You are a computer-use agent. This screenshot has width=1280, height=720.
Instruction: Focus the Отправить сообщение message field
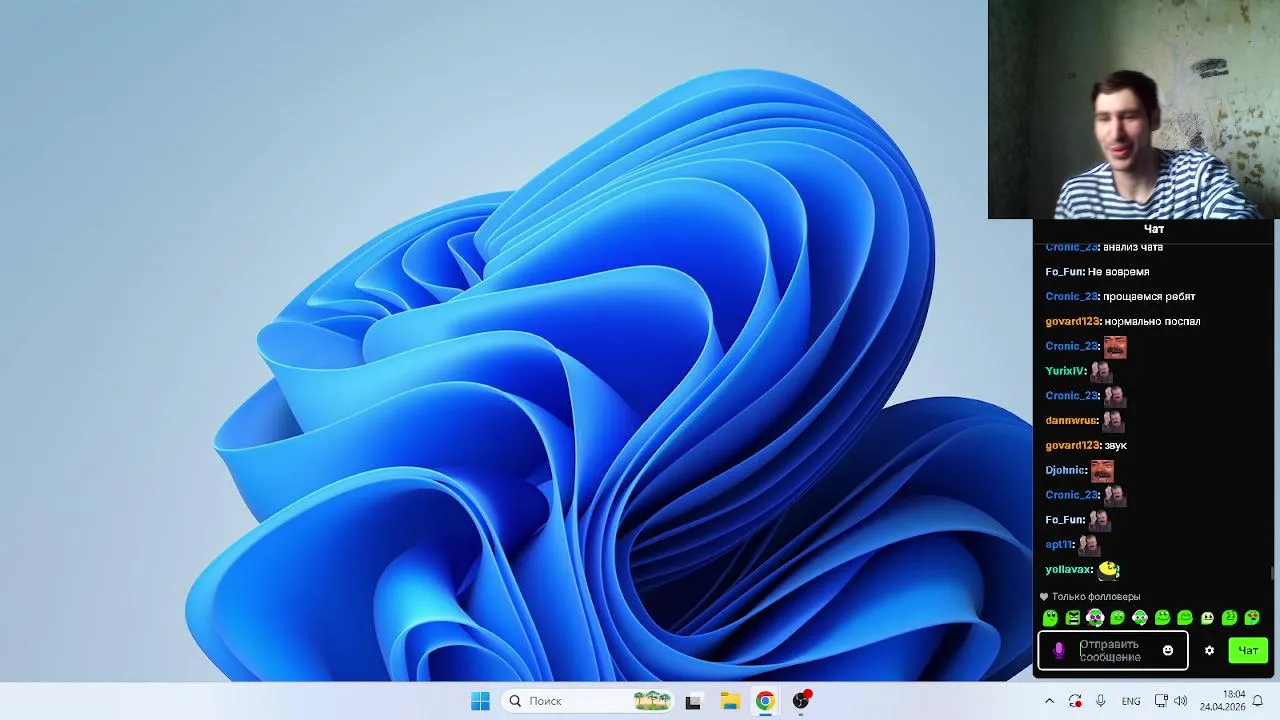(1112, 651)
